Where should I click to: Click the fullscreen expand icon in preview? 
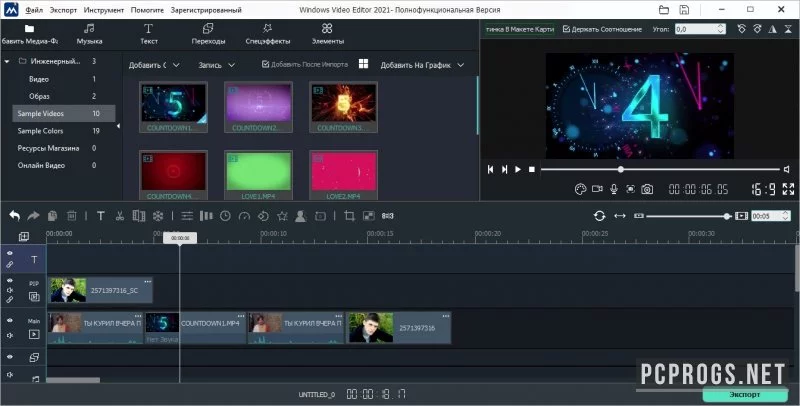(x=788, y=189)
